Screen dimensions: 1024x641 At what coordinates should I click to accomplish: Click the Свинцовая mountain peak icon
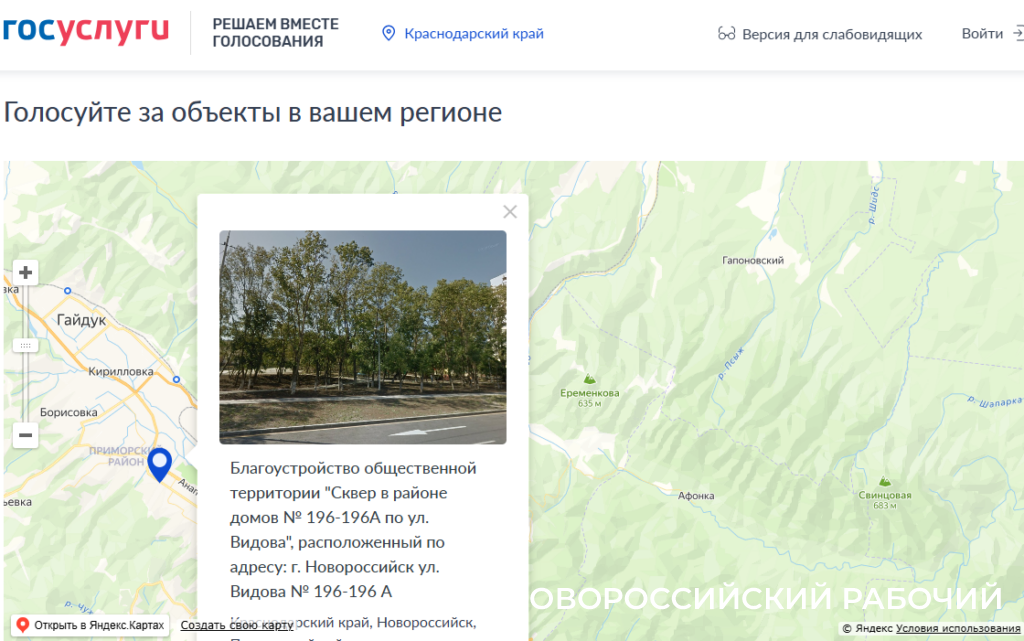click(884, 481)
